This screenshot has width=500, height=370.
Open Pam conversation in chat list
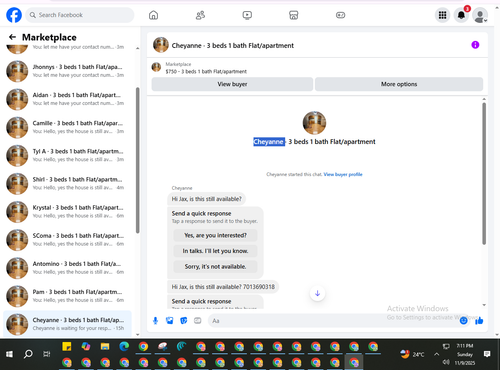point(67,296)
